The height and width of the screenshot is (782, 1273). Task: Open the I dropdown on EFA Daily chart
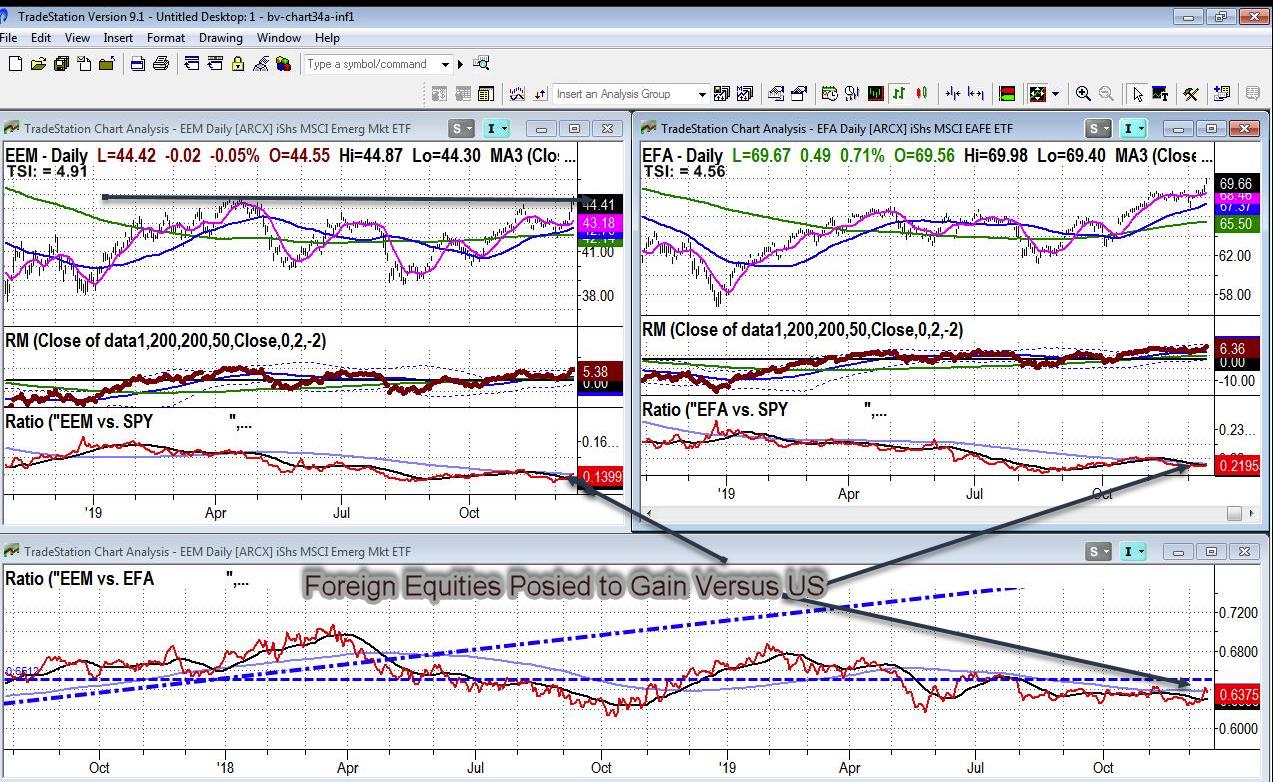coord(1134,128)
